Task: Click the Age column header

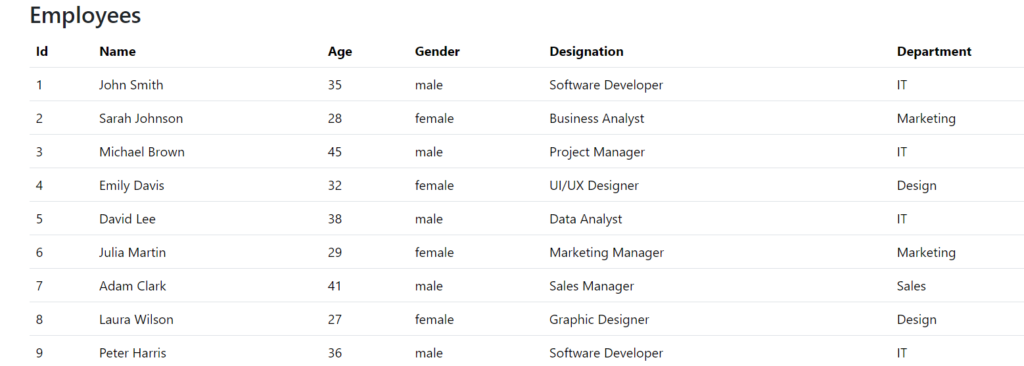Action: (x=340, y=52)
